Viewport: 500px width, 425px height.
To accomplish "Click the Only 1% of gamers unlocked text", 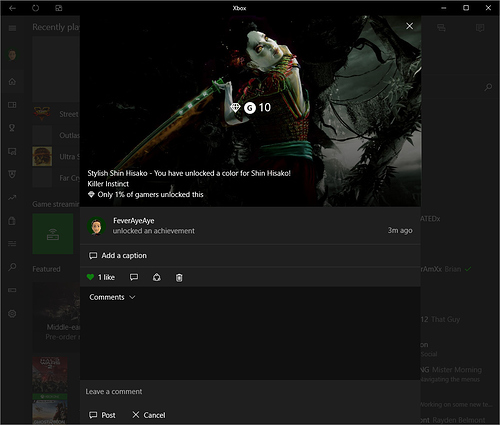I will [x=150, y=195].
